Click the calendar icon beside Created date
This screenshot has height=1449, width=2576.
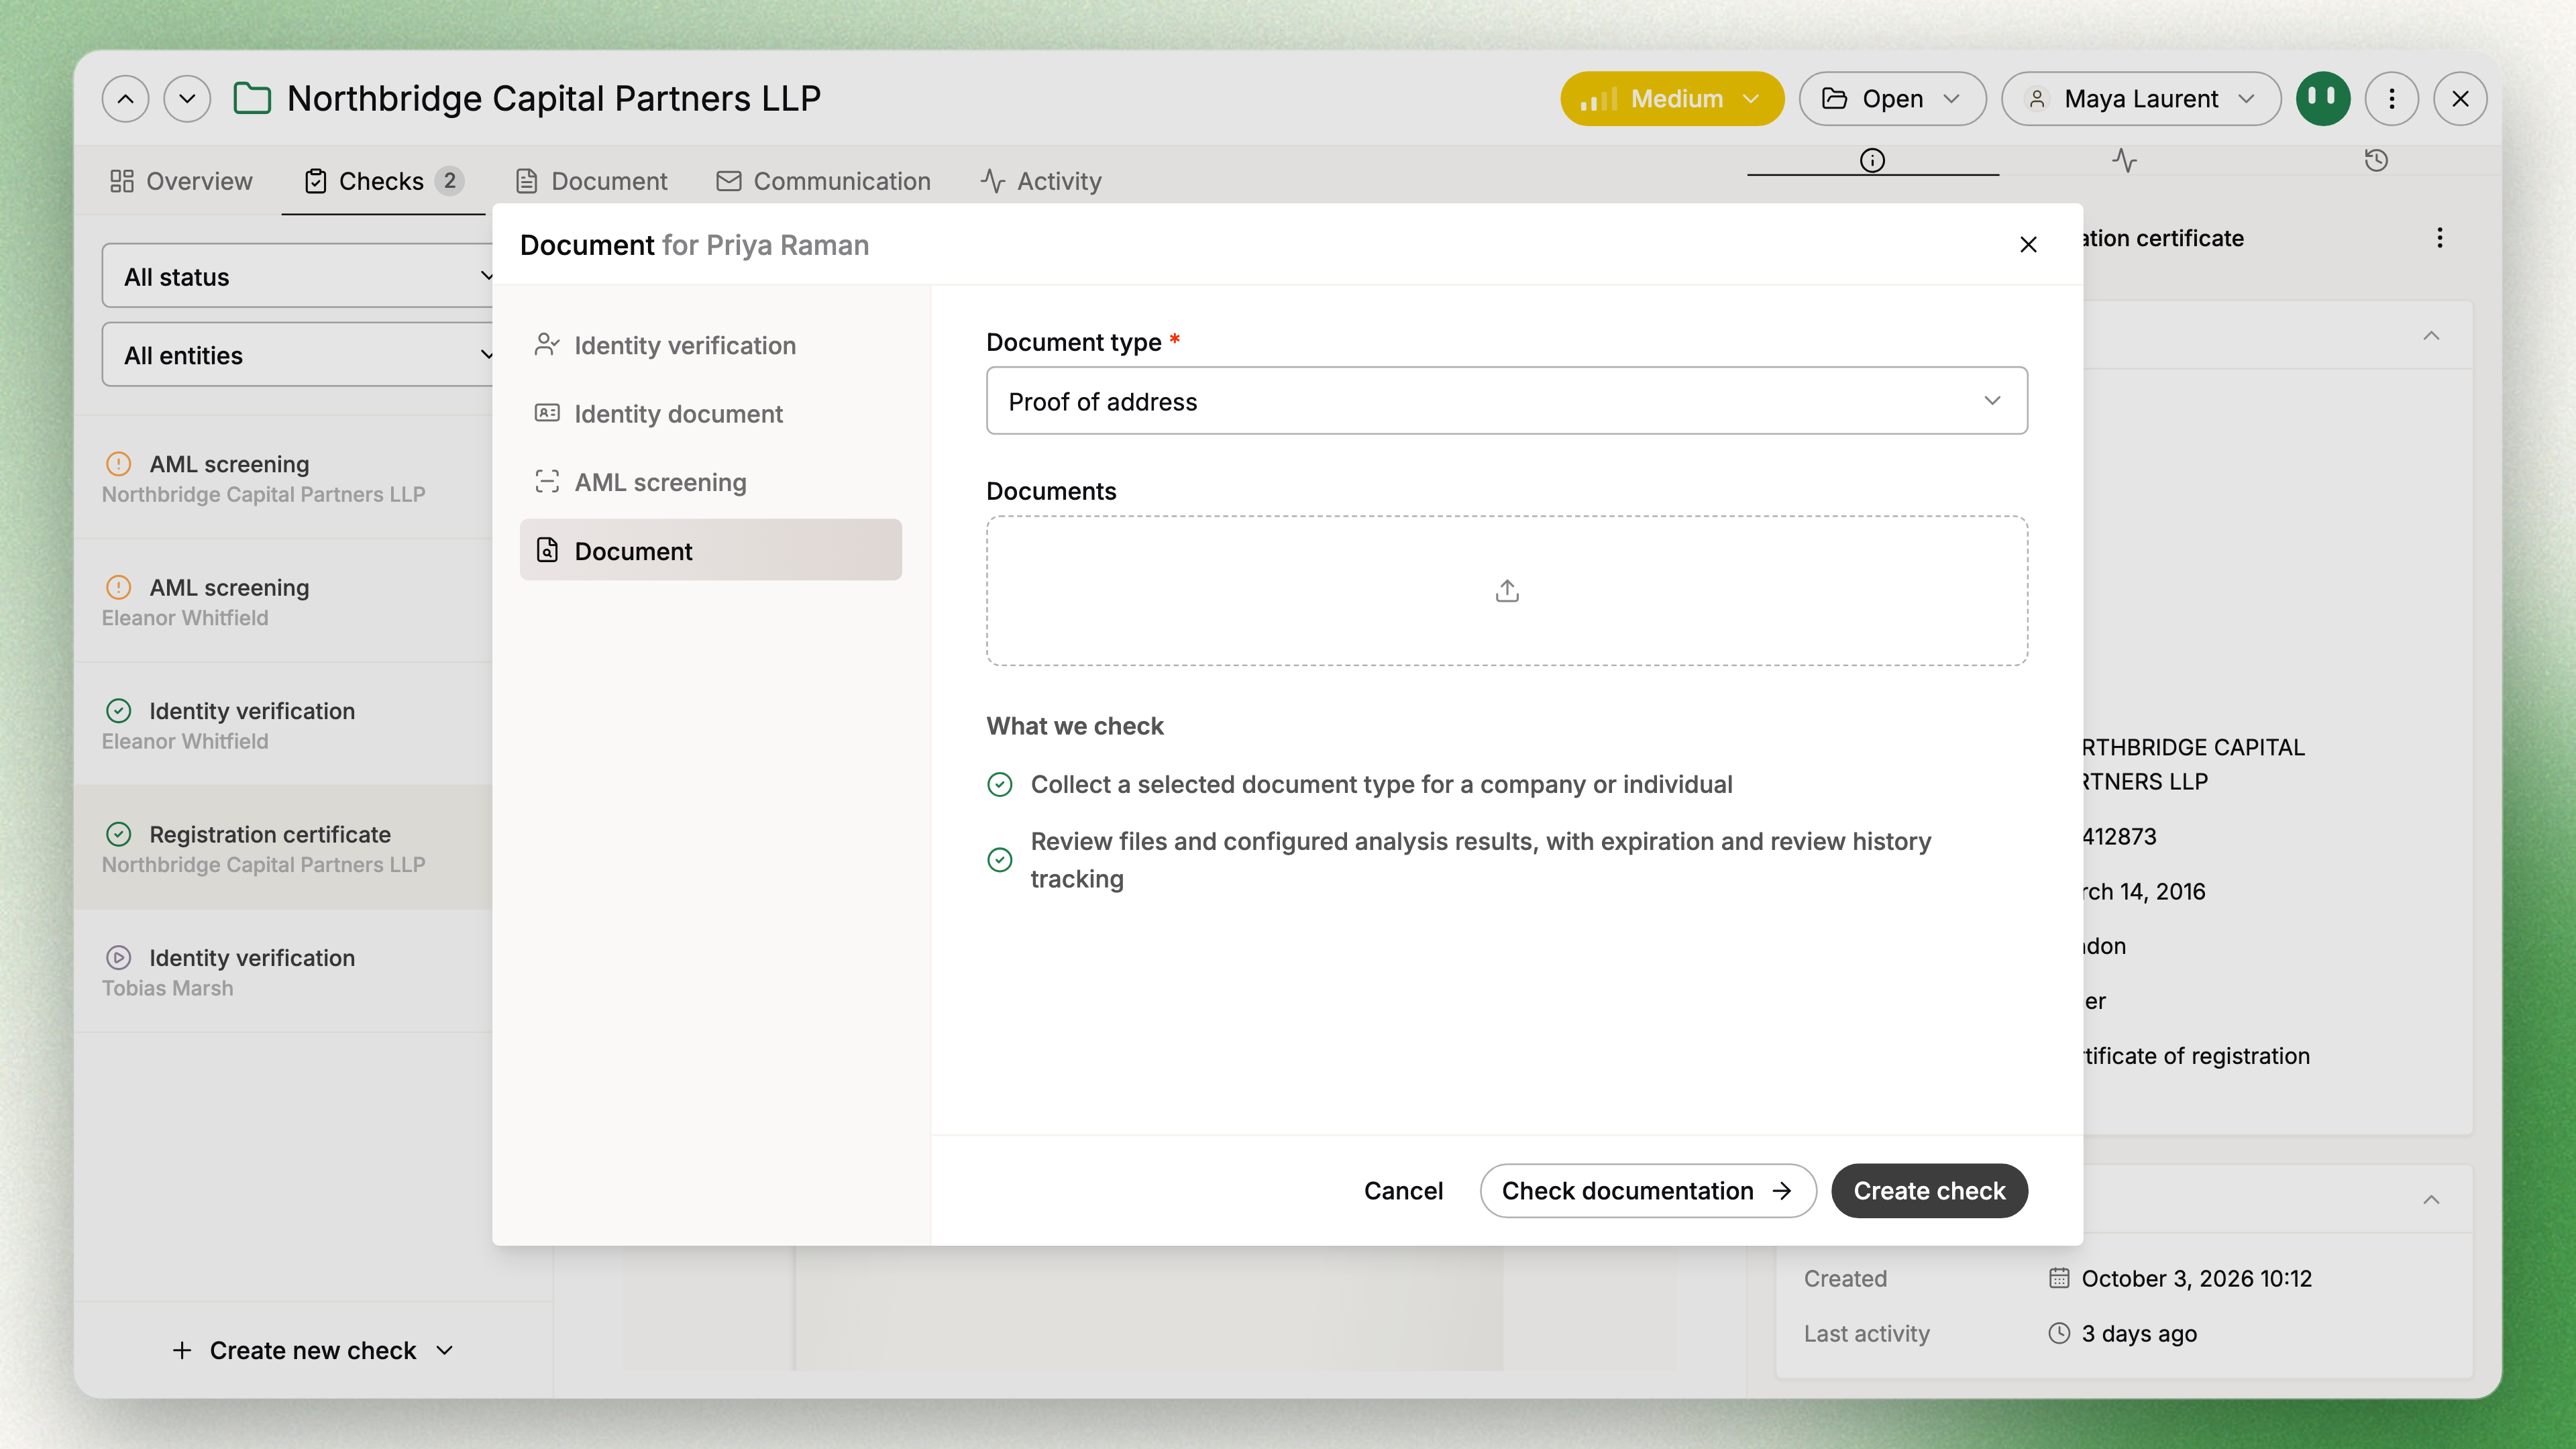[2058, 1278]
